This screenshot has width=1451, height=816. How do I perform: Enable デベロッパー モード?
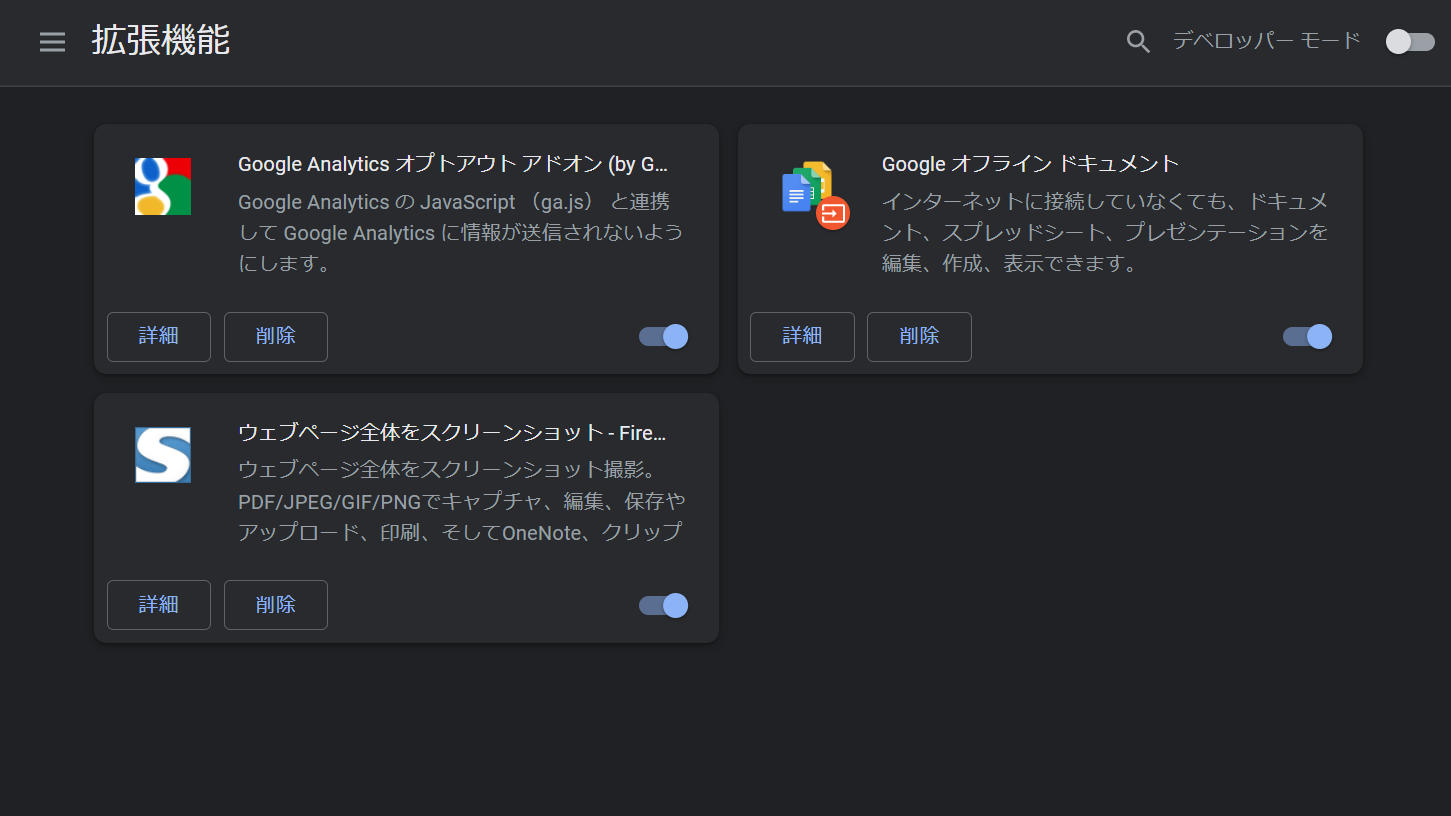(x=1409, y=42)
